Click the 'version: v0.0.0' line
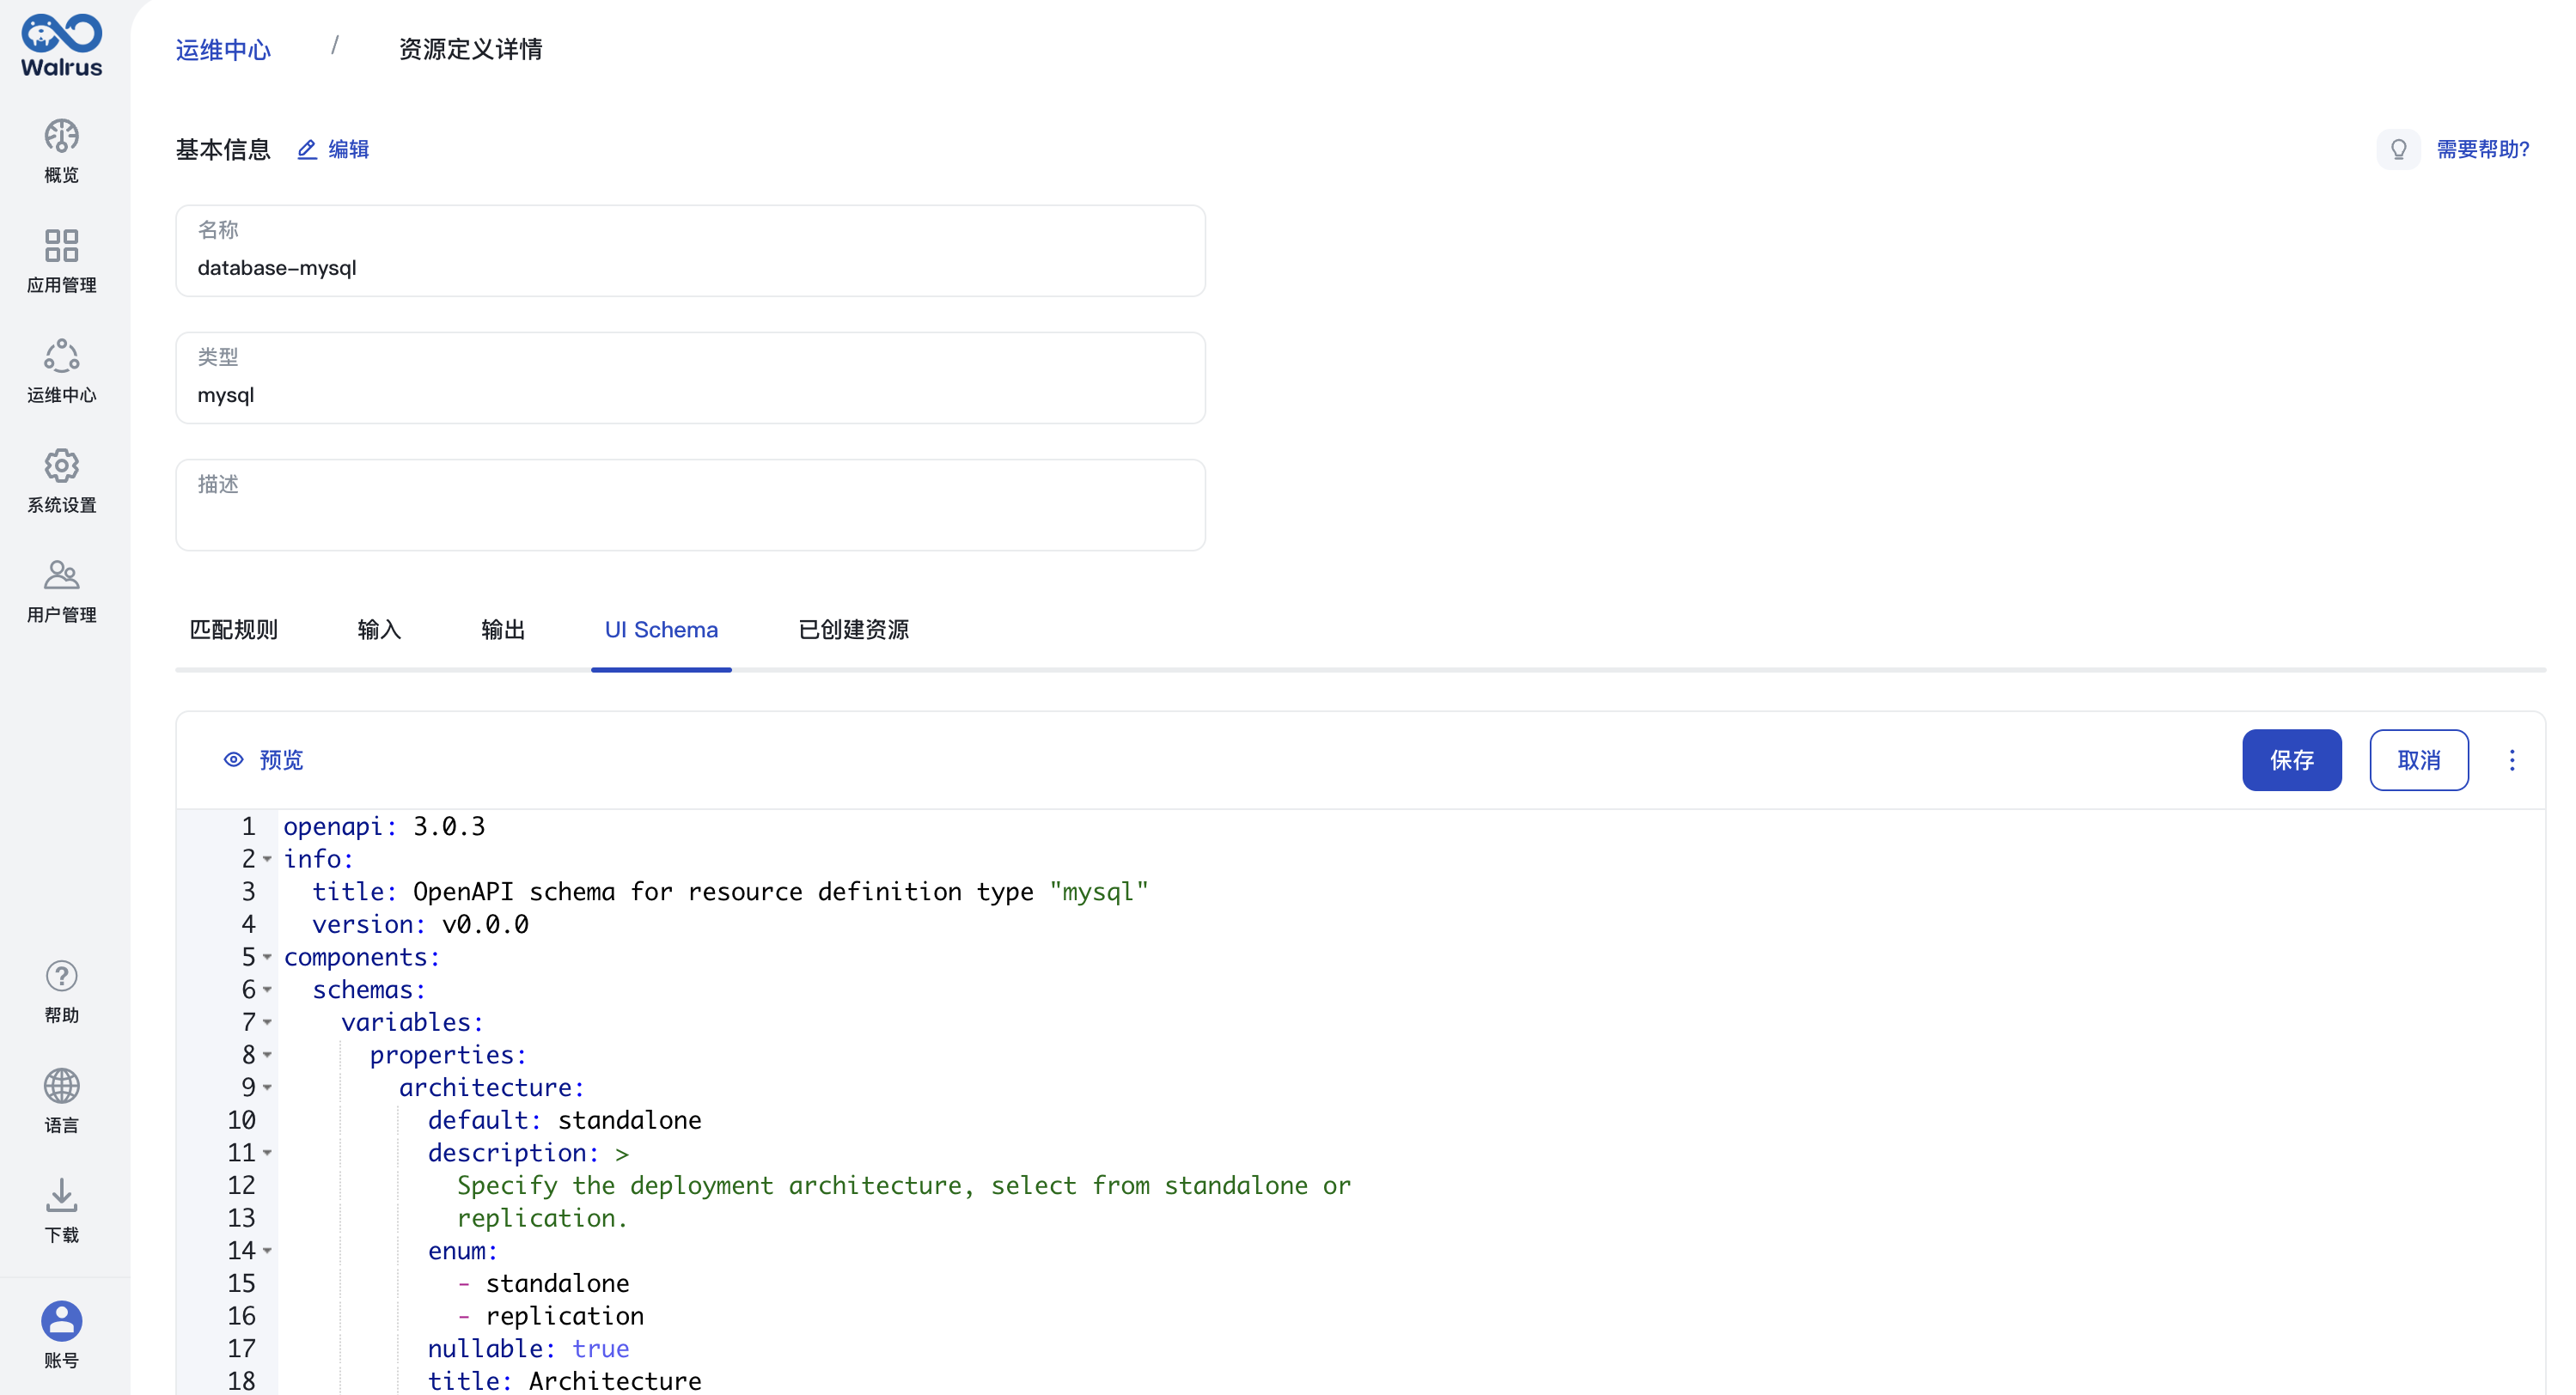 (x=420, y=925)
